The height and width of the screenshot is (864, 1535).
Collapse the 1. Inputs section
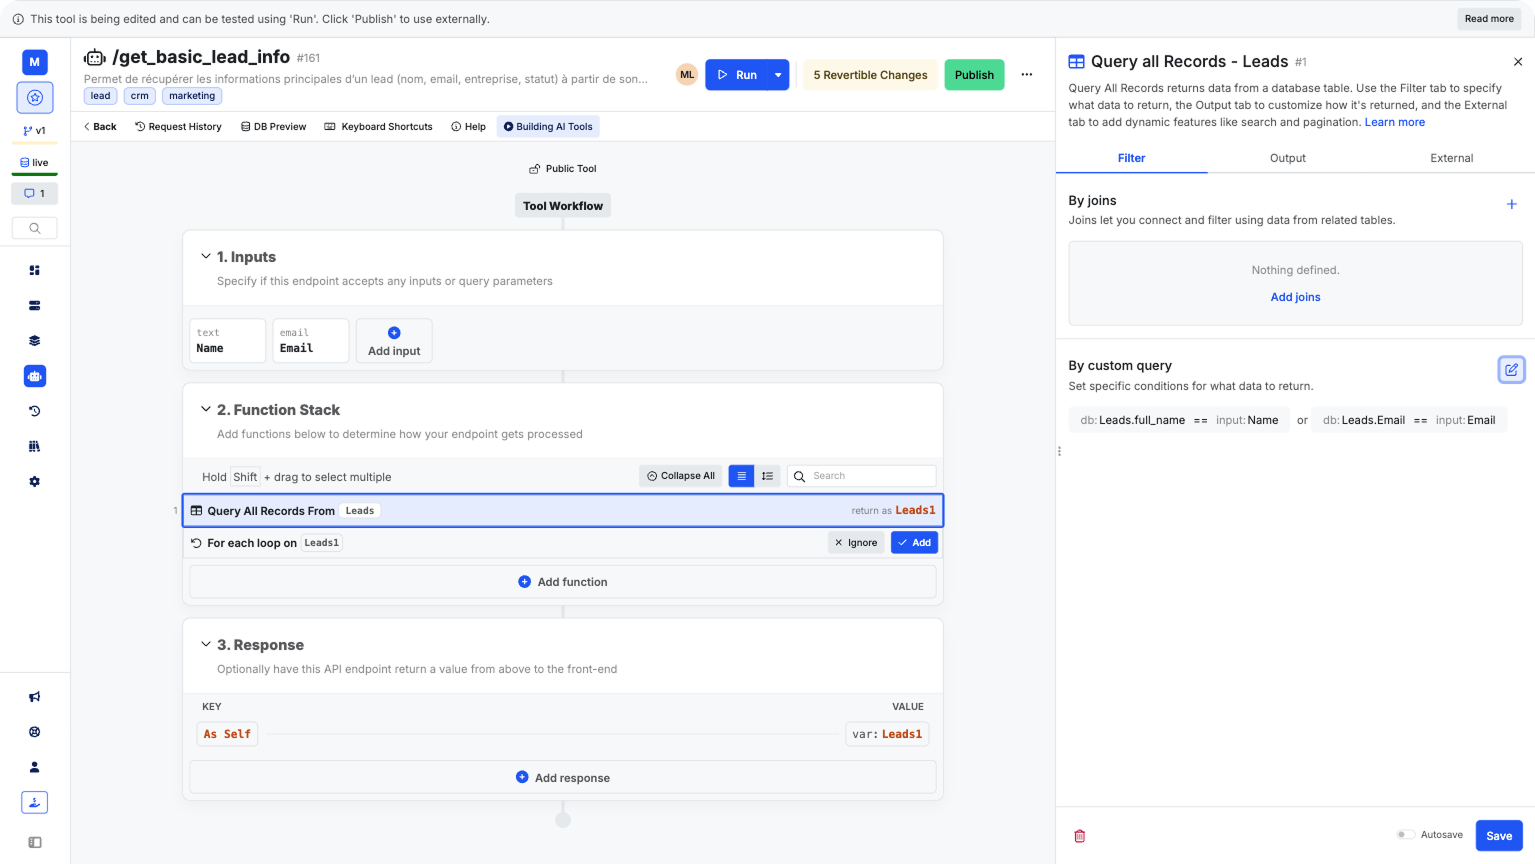click(206, 257)
